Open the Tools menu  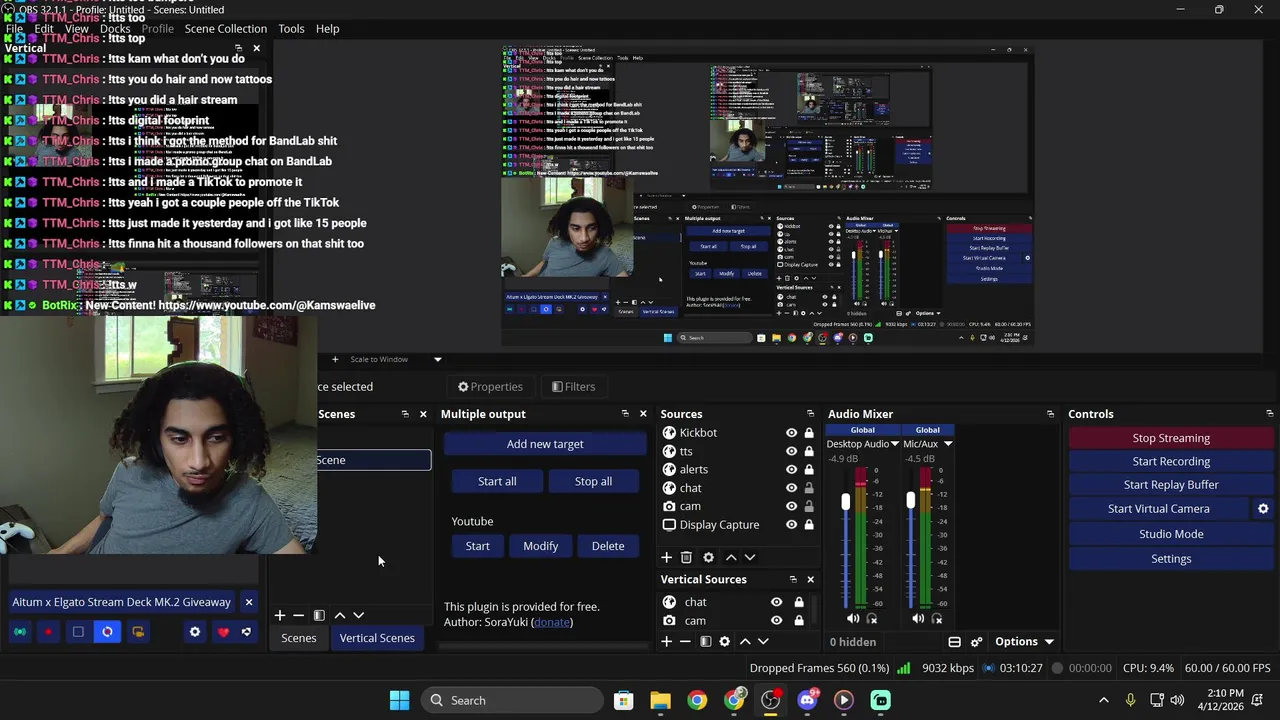coord(291,29)
